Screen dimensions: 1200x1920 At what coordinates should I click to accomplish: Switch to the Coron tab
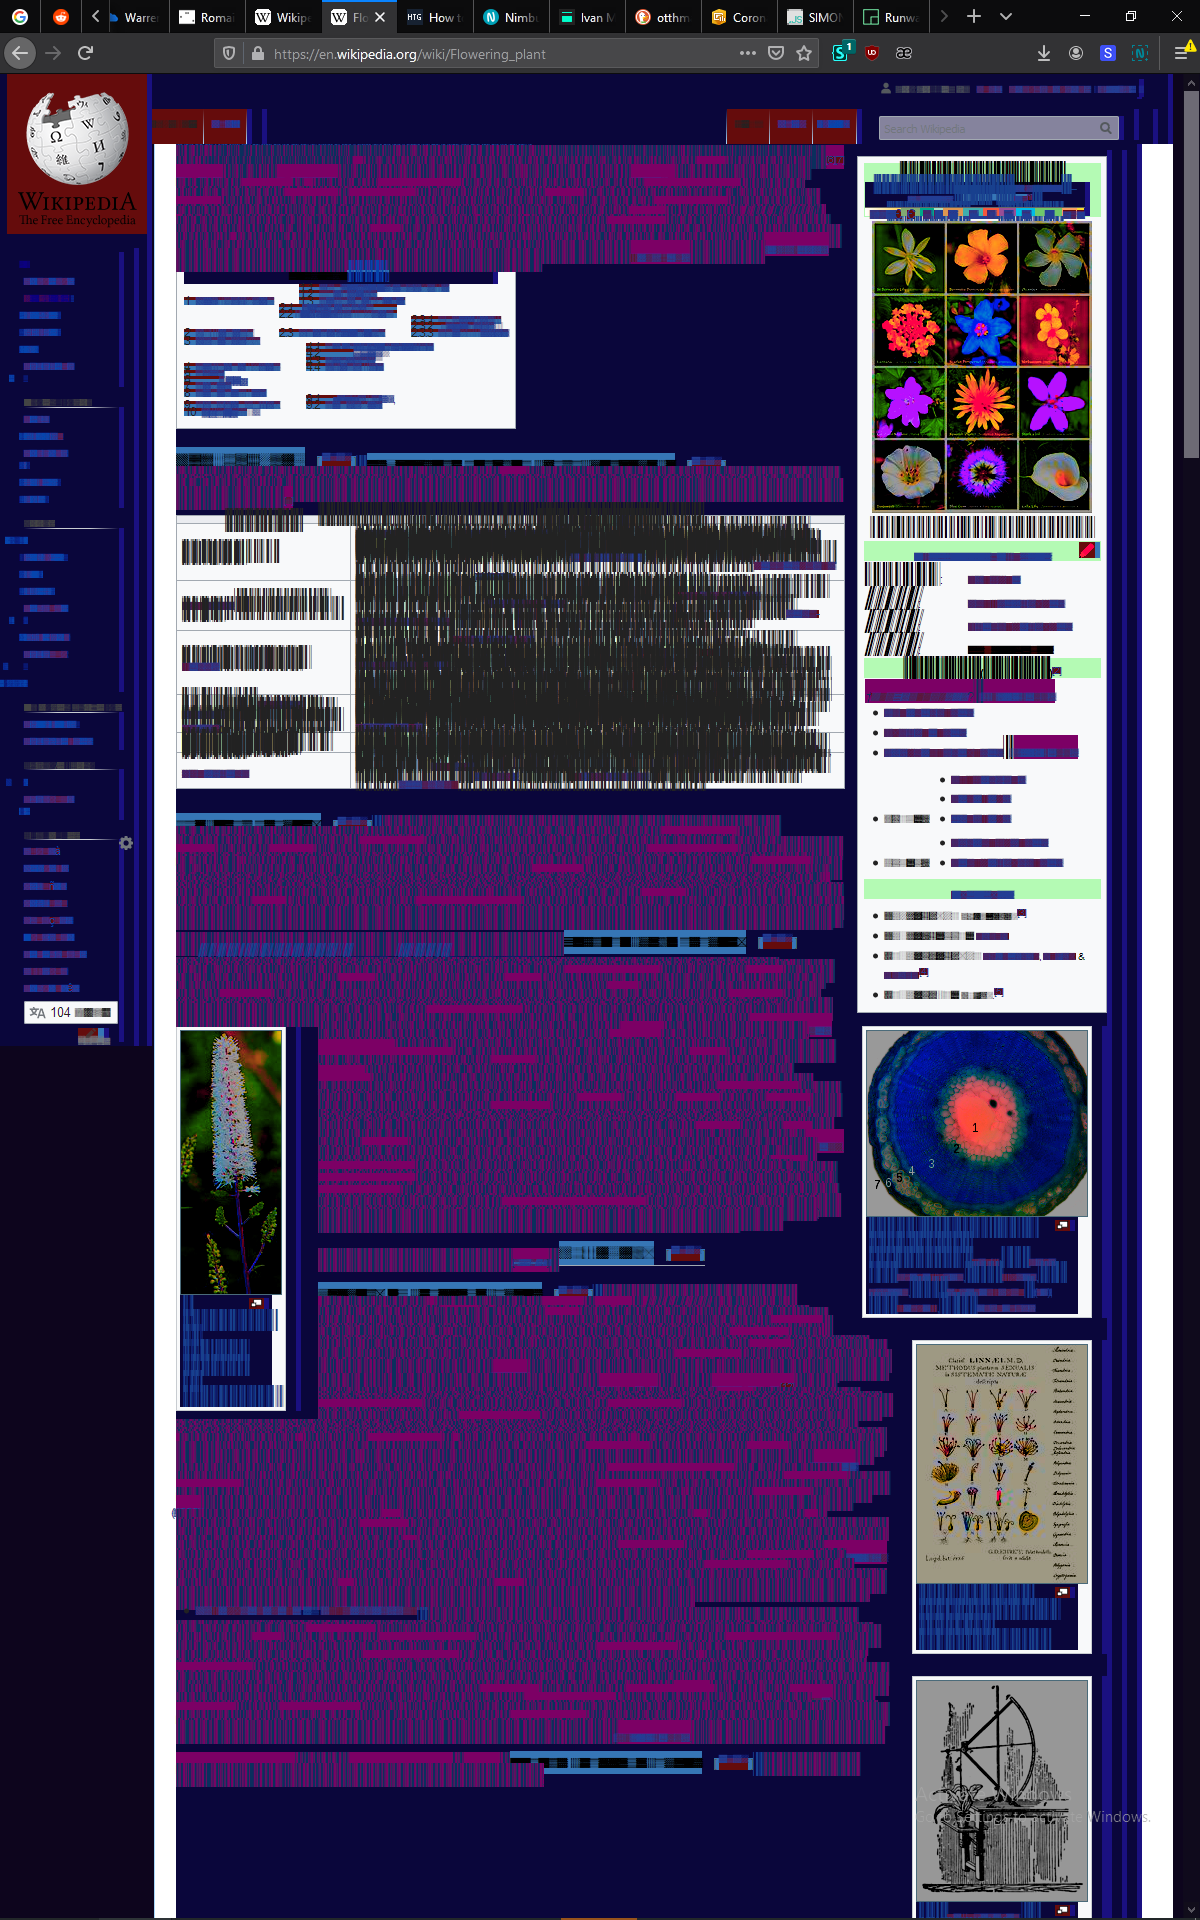[739, 17]
